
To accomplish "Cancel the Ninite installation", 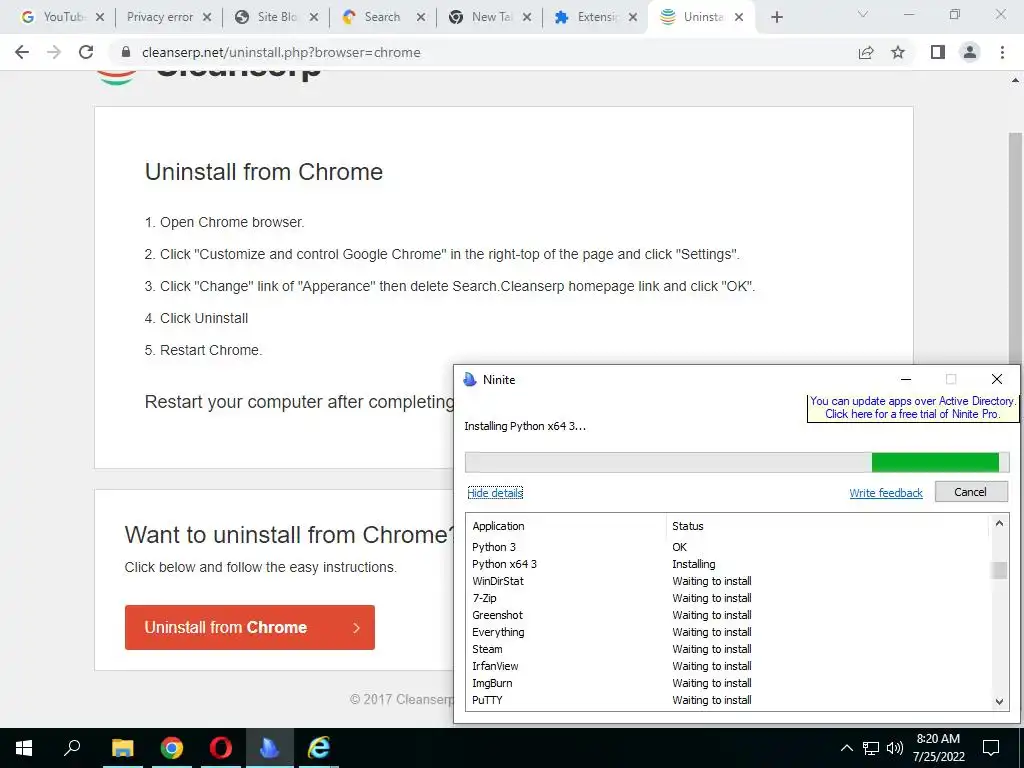I will point(970,492).
